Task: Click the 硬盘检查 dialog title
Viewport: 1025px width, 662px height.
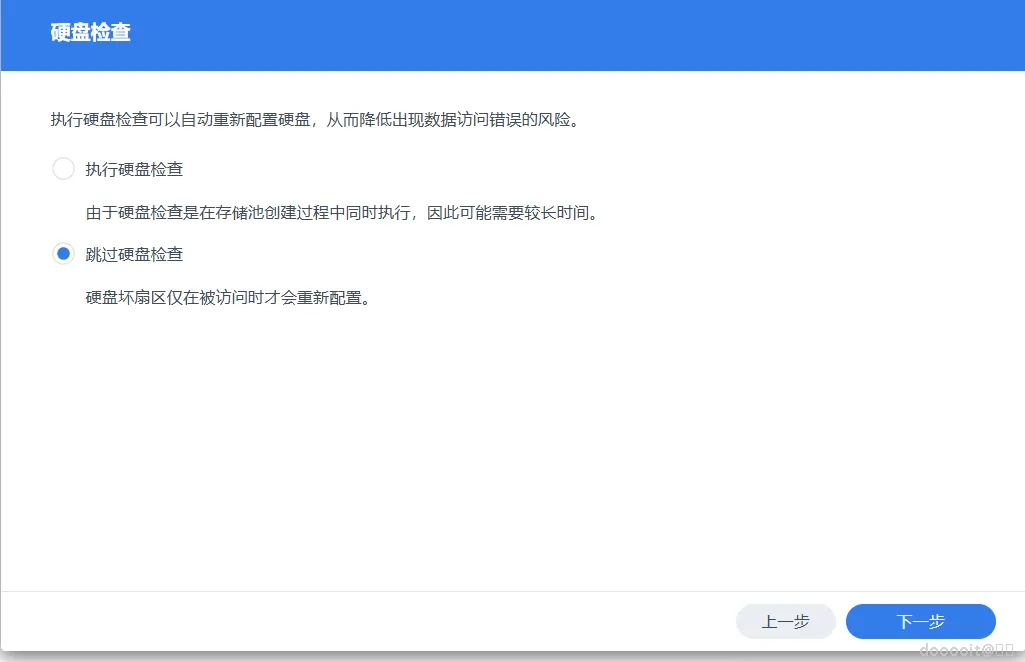Action: click(90, 32)
